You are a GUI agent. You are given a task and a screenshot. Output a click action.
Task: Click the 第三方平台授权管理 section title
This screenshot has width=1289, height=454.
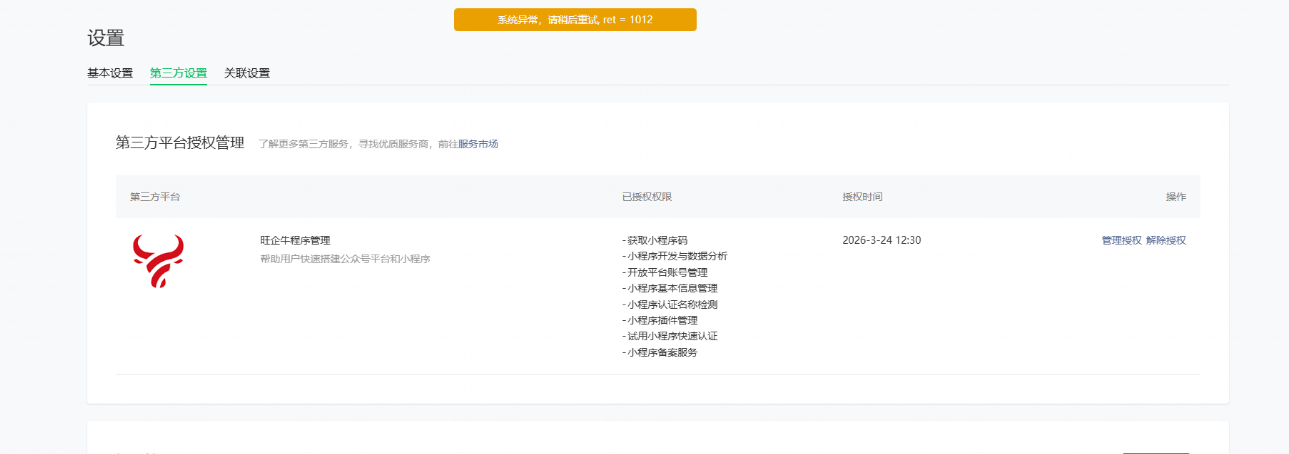click(180, 143)
